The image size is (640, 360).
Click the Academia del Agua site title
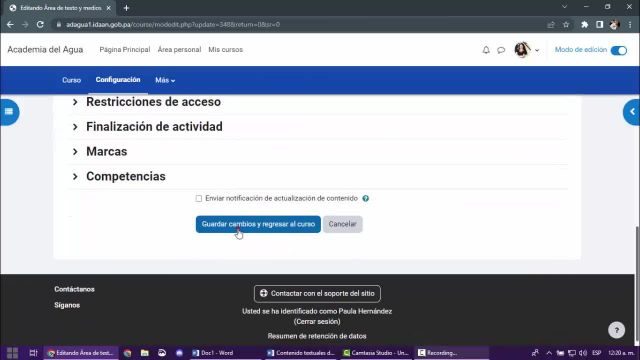pos(45,50)
